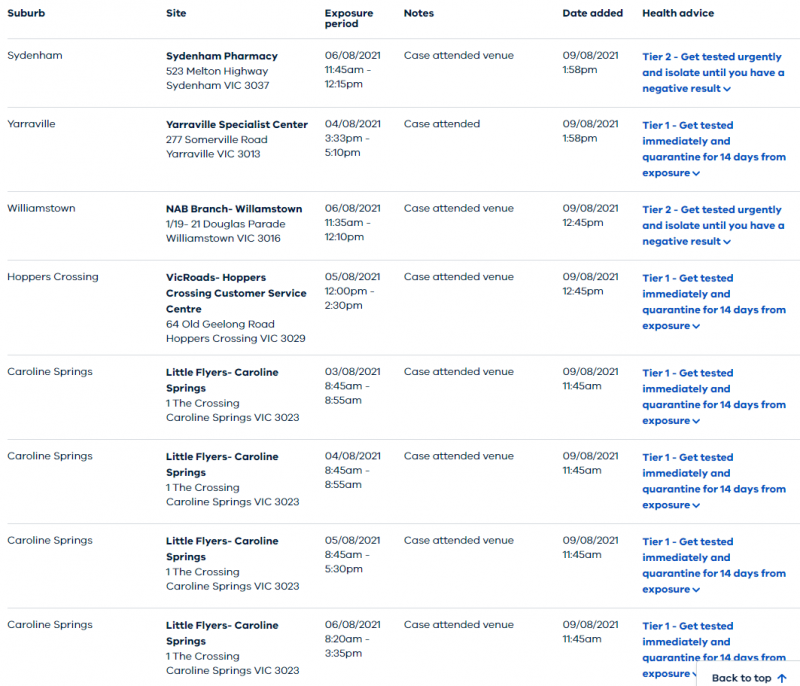Click the Notes column header
This screenshot has height=686, width=800.
[x=419, y=13]
